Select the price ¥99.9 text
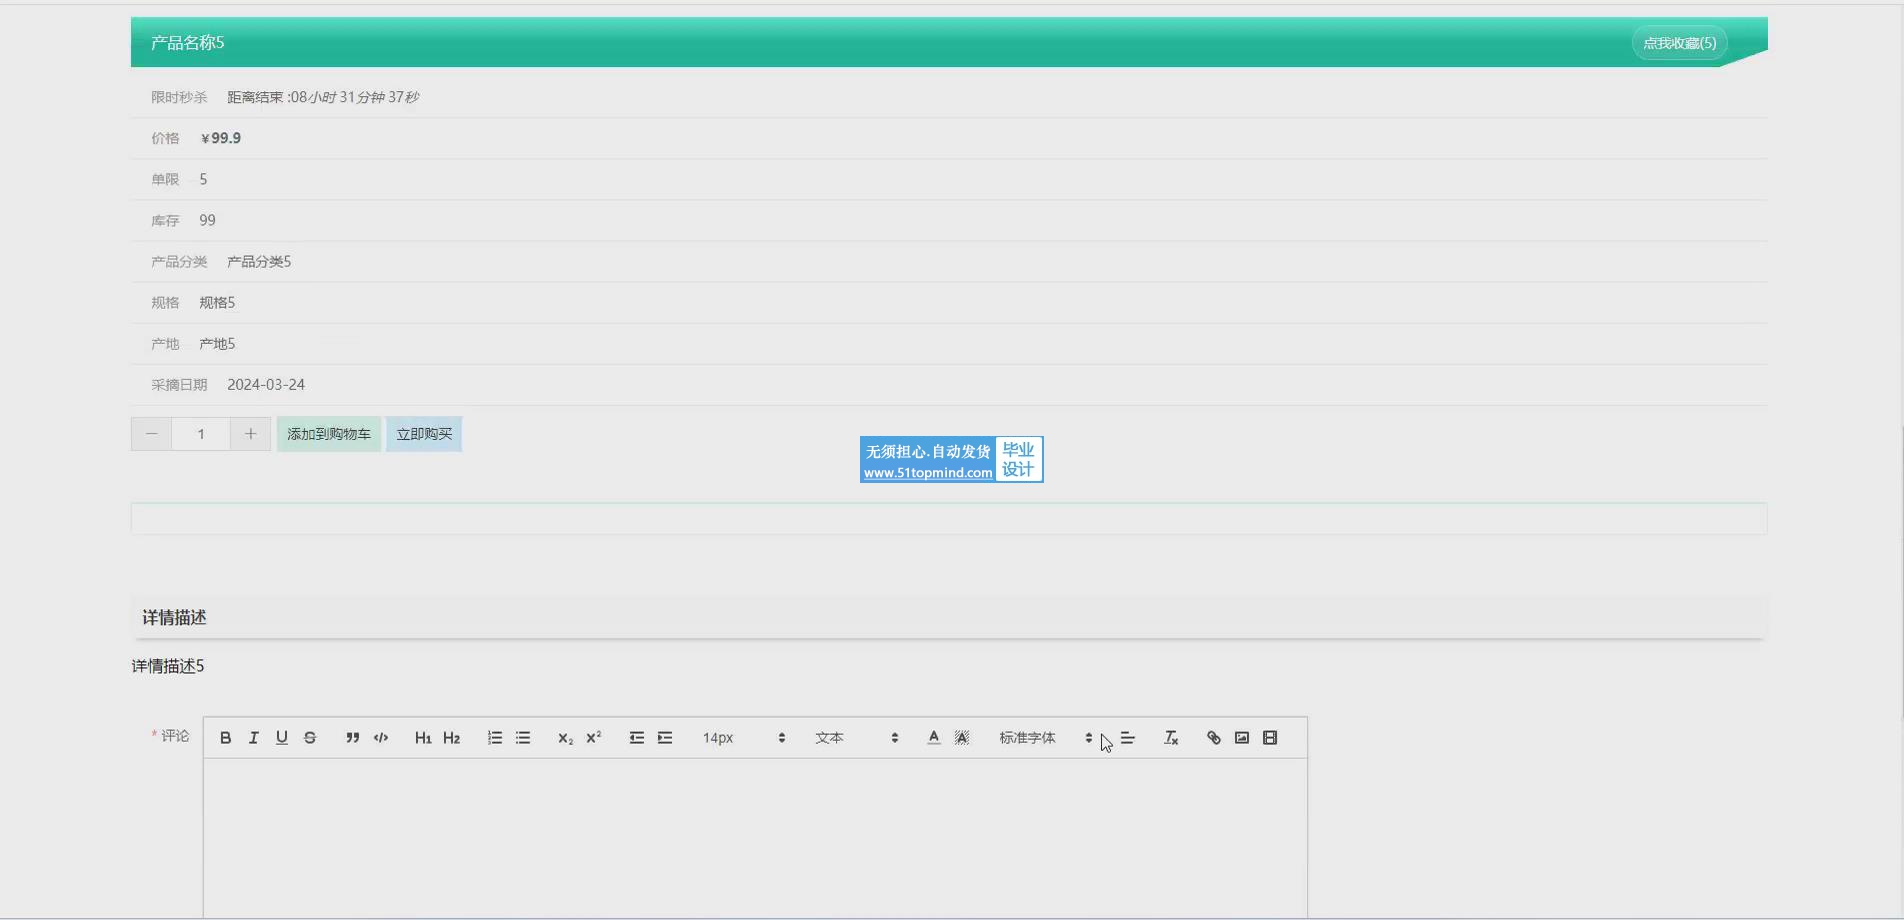 tap(221, 138)
